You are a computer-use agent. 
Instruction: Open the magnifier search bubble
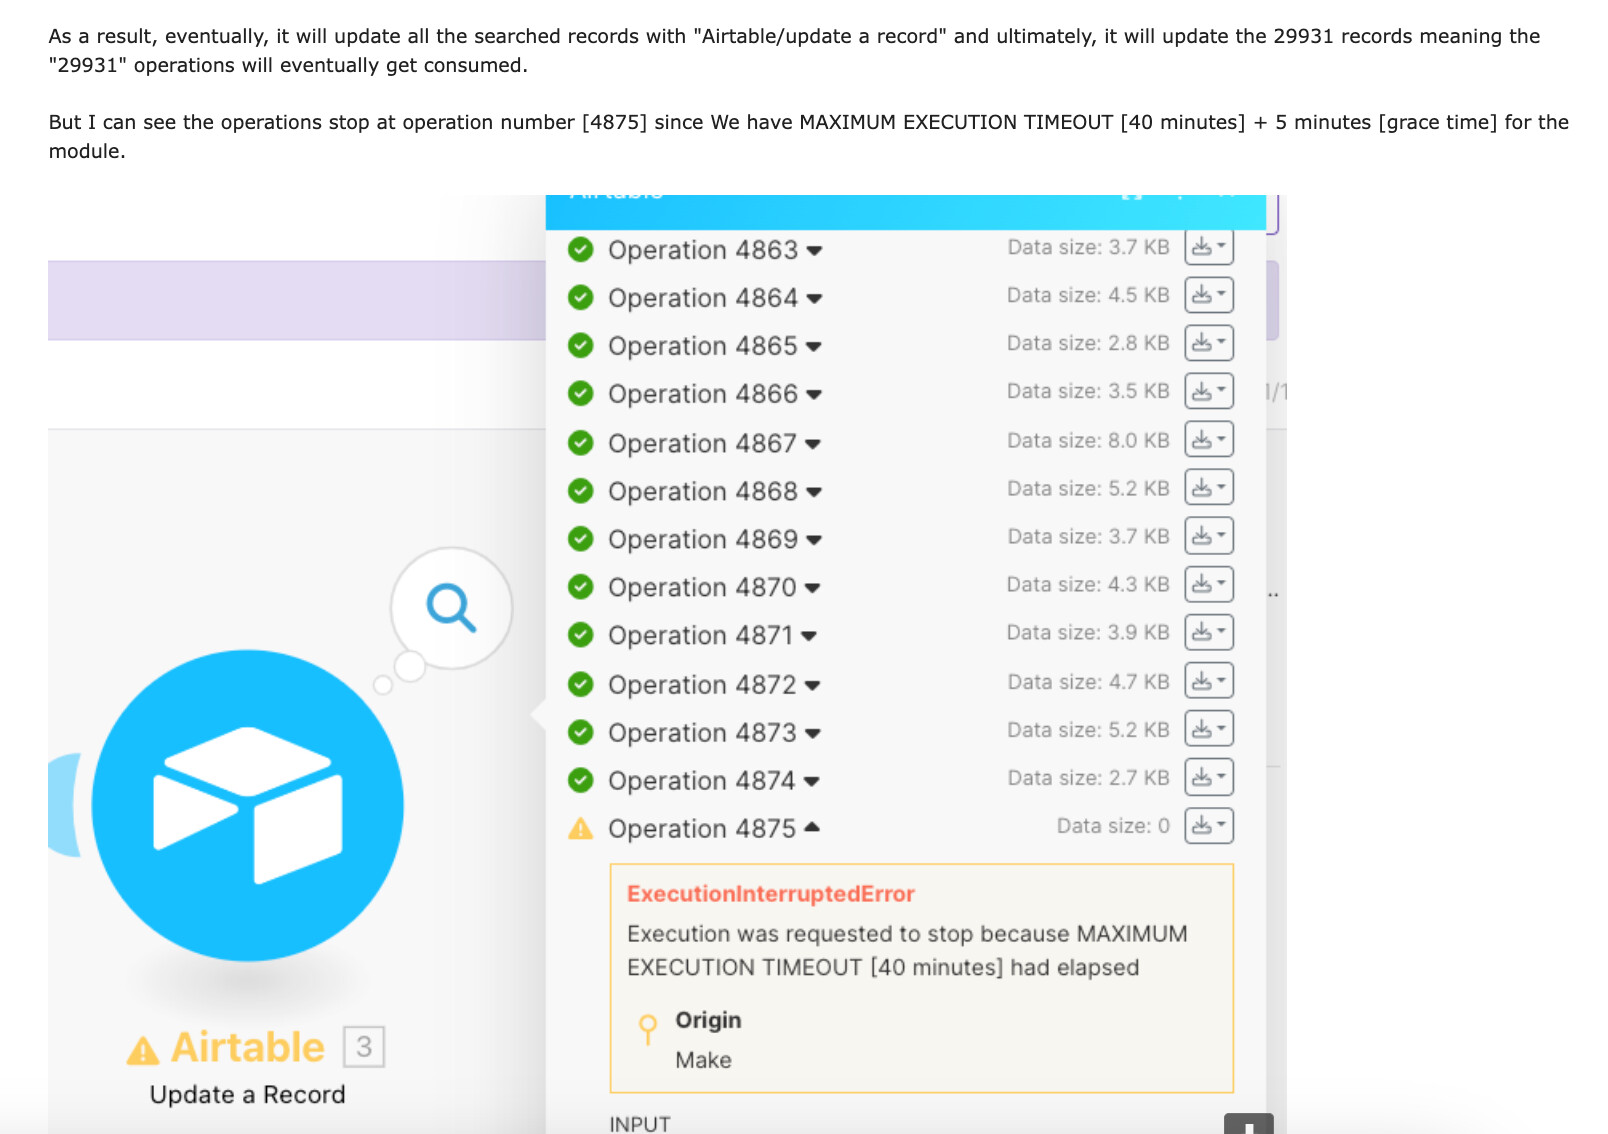pos(452,607)
